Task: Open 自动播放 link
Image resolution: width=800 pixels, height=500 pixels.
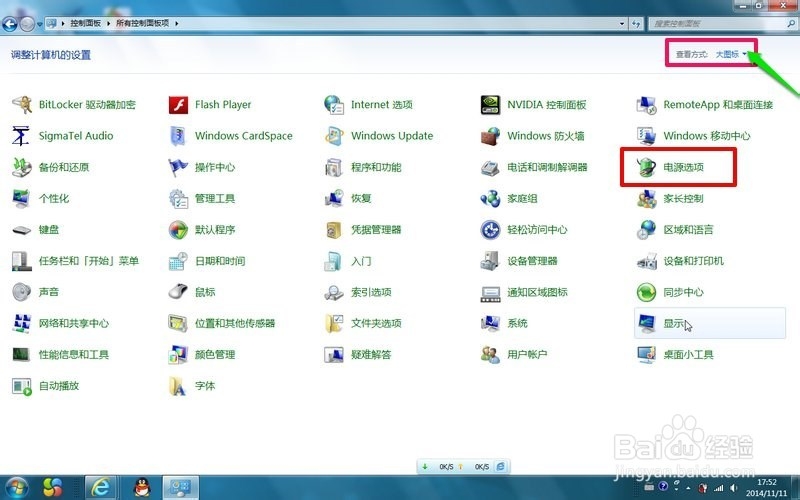Action: 59,386
